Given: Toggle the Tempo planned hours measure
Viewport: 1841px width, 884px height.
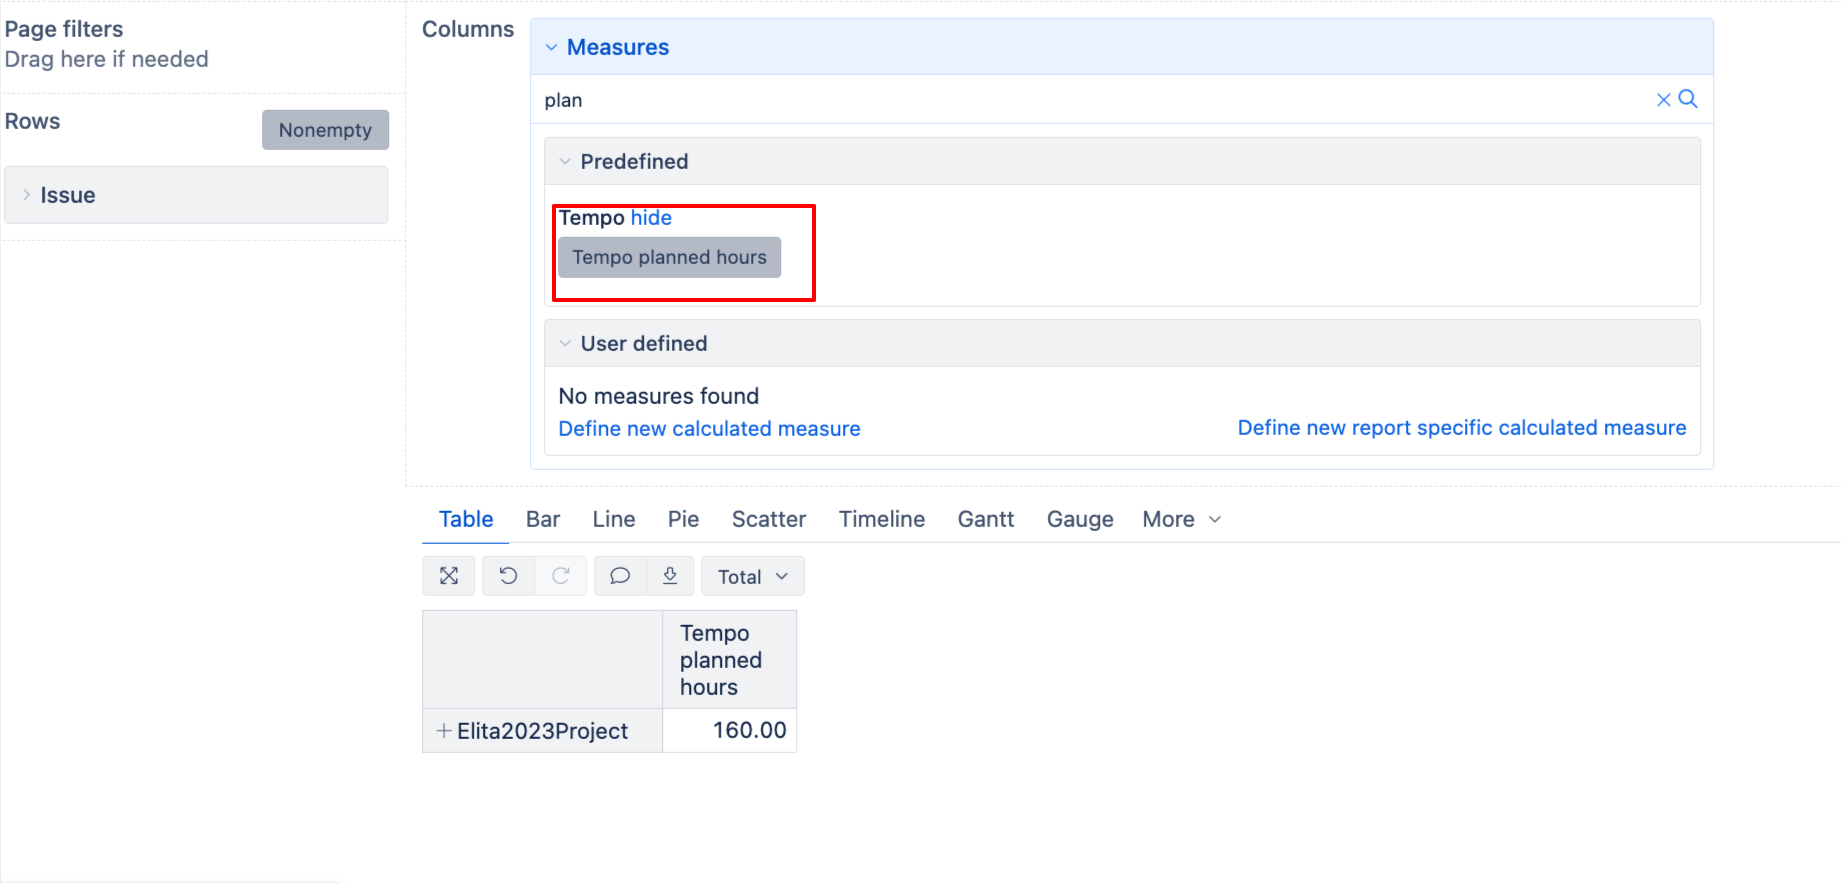Looking at the screenshot, I should (669, 258).
